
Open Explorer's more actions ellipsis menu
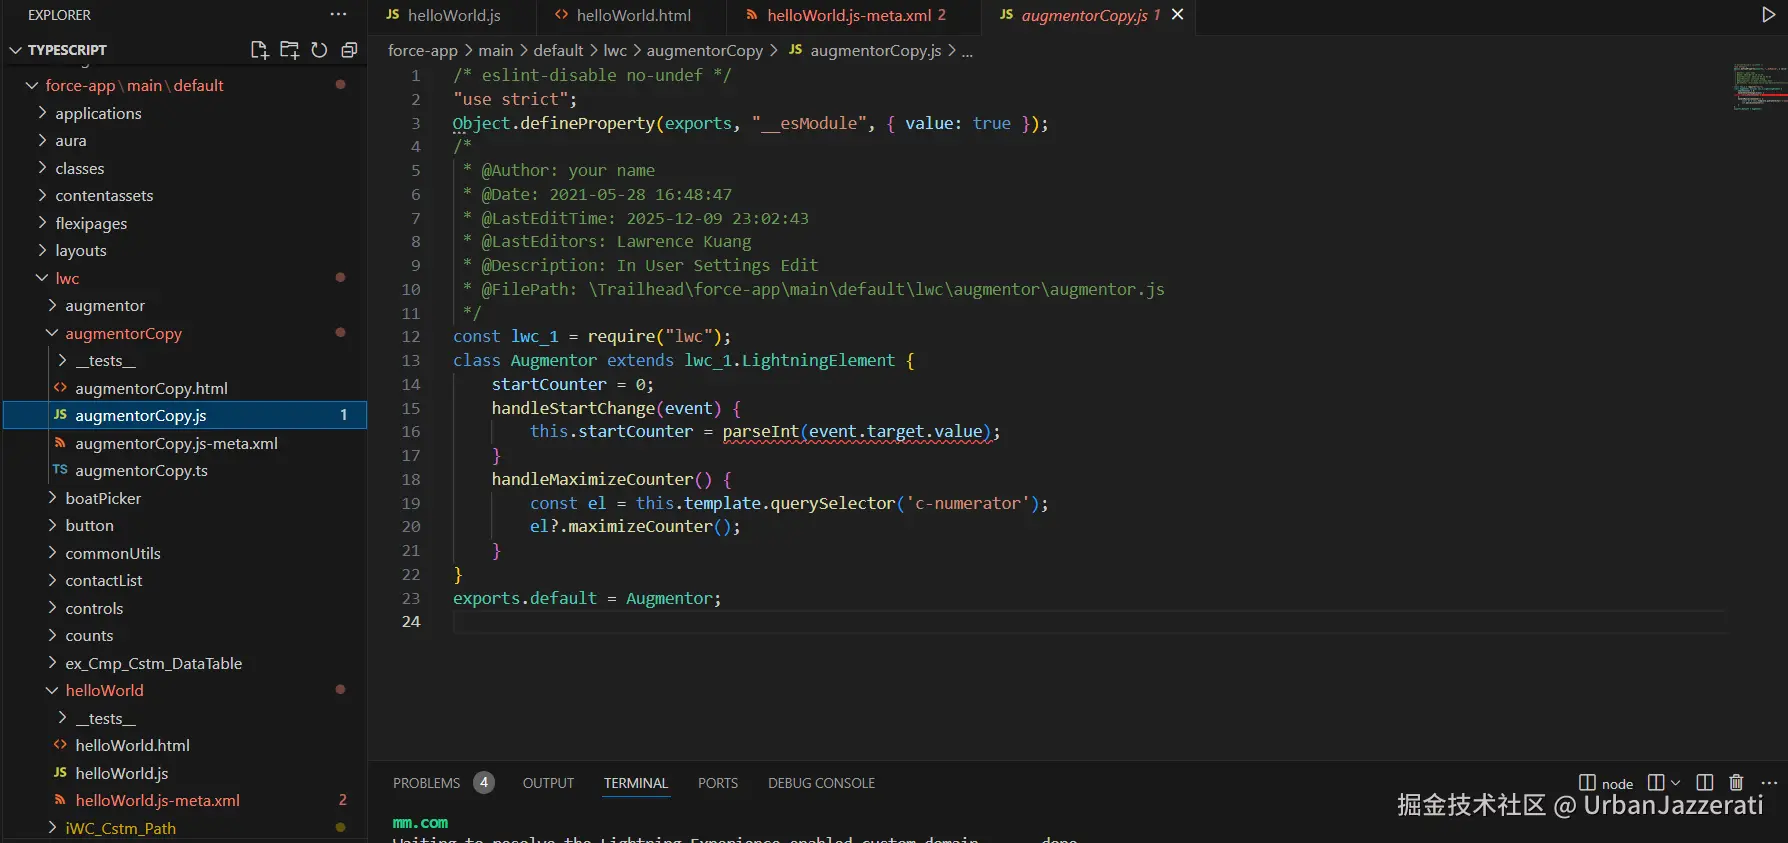(338, 15)
